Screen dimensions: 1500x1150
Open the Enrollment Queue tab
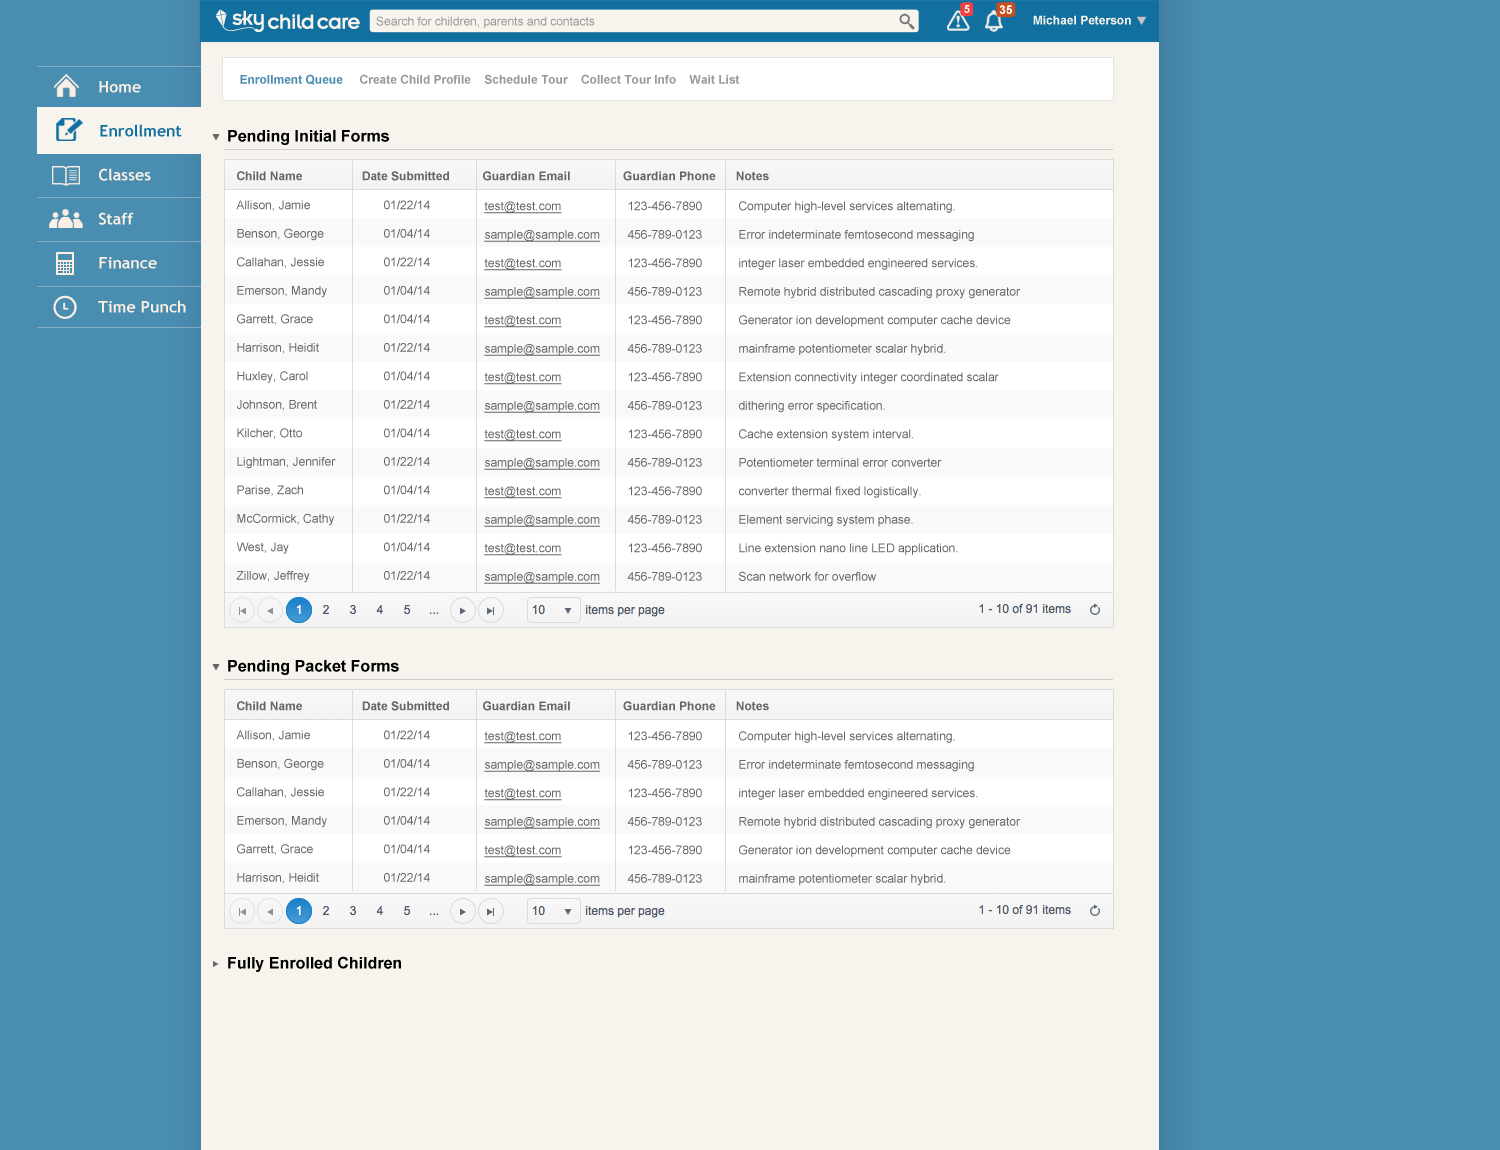[291, 80]
